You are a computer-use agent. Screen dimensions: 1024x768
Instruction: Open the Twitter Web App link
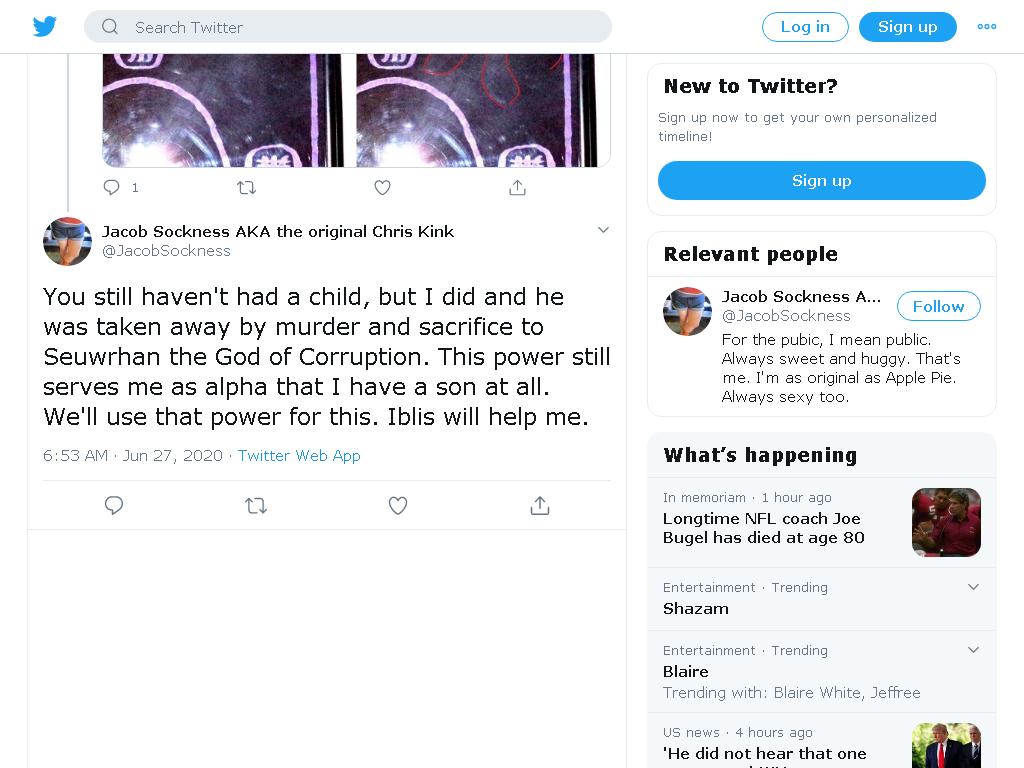click(299, 456)
